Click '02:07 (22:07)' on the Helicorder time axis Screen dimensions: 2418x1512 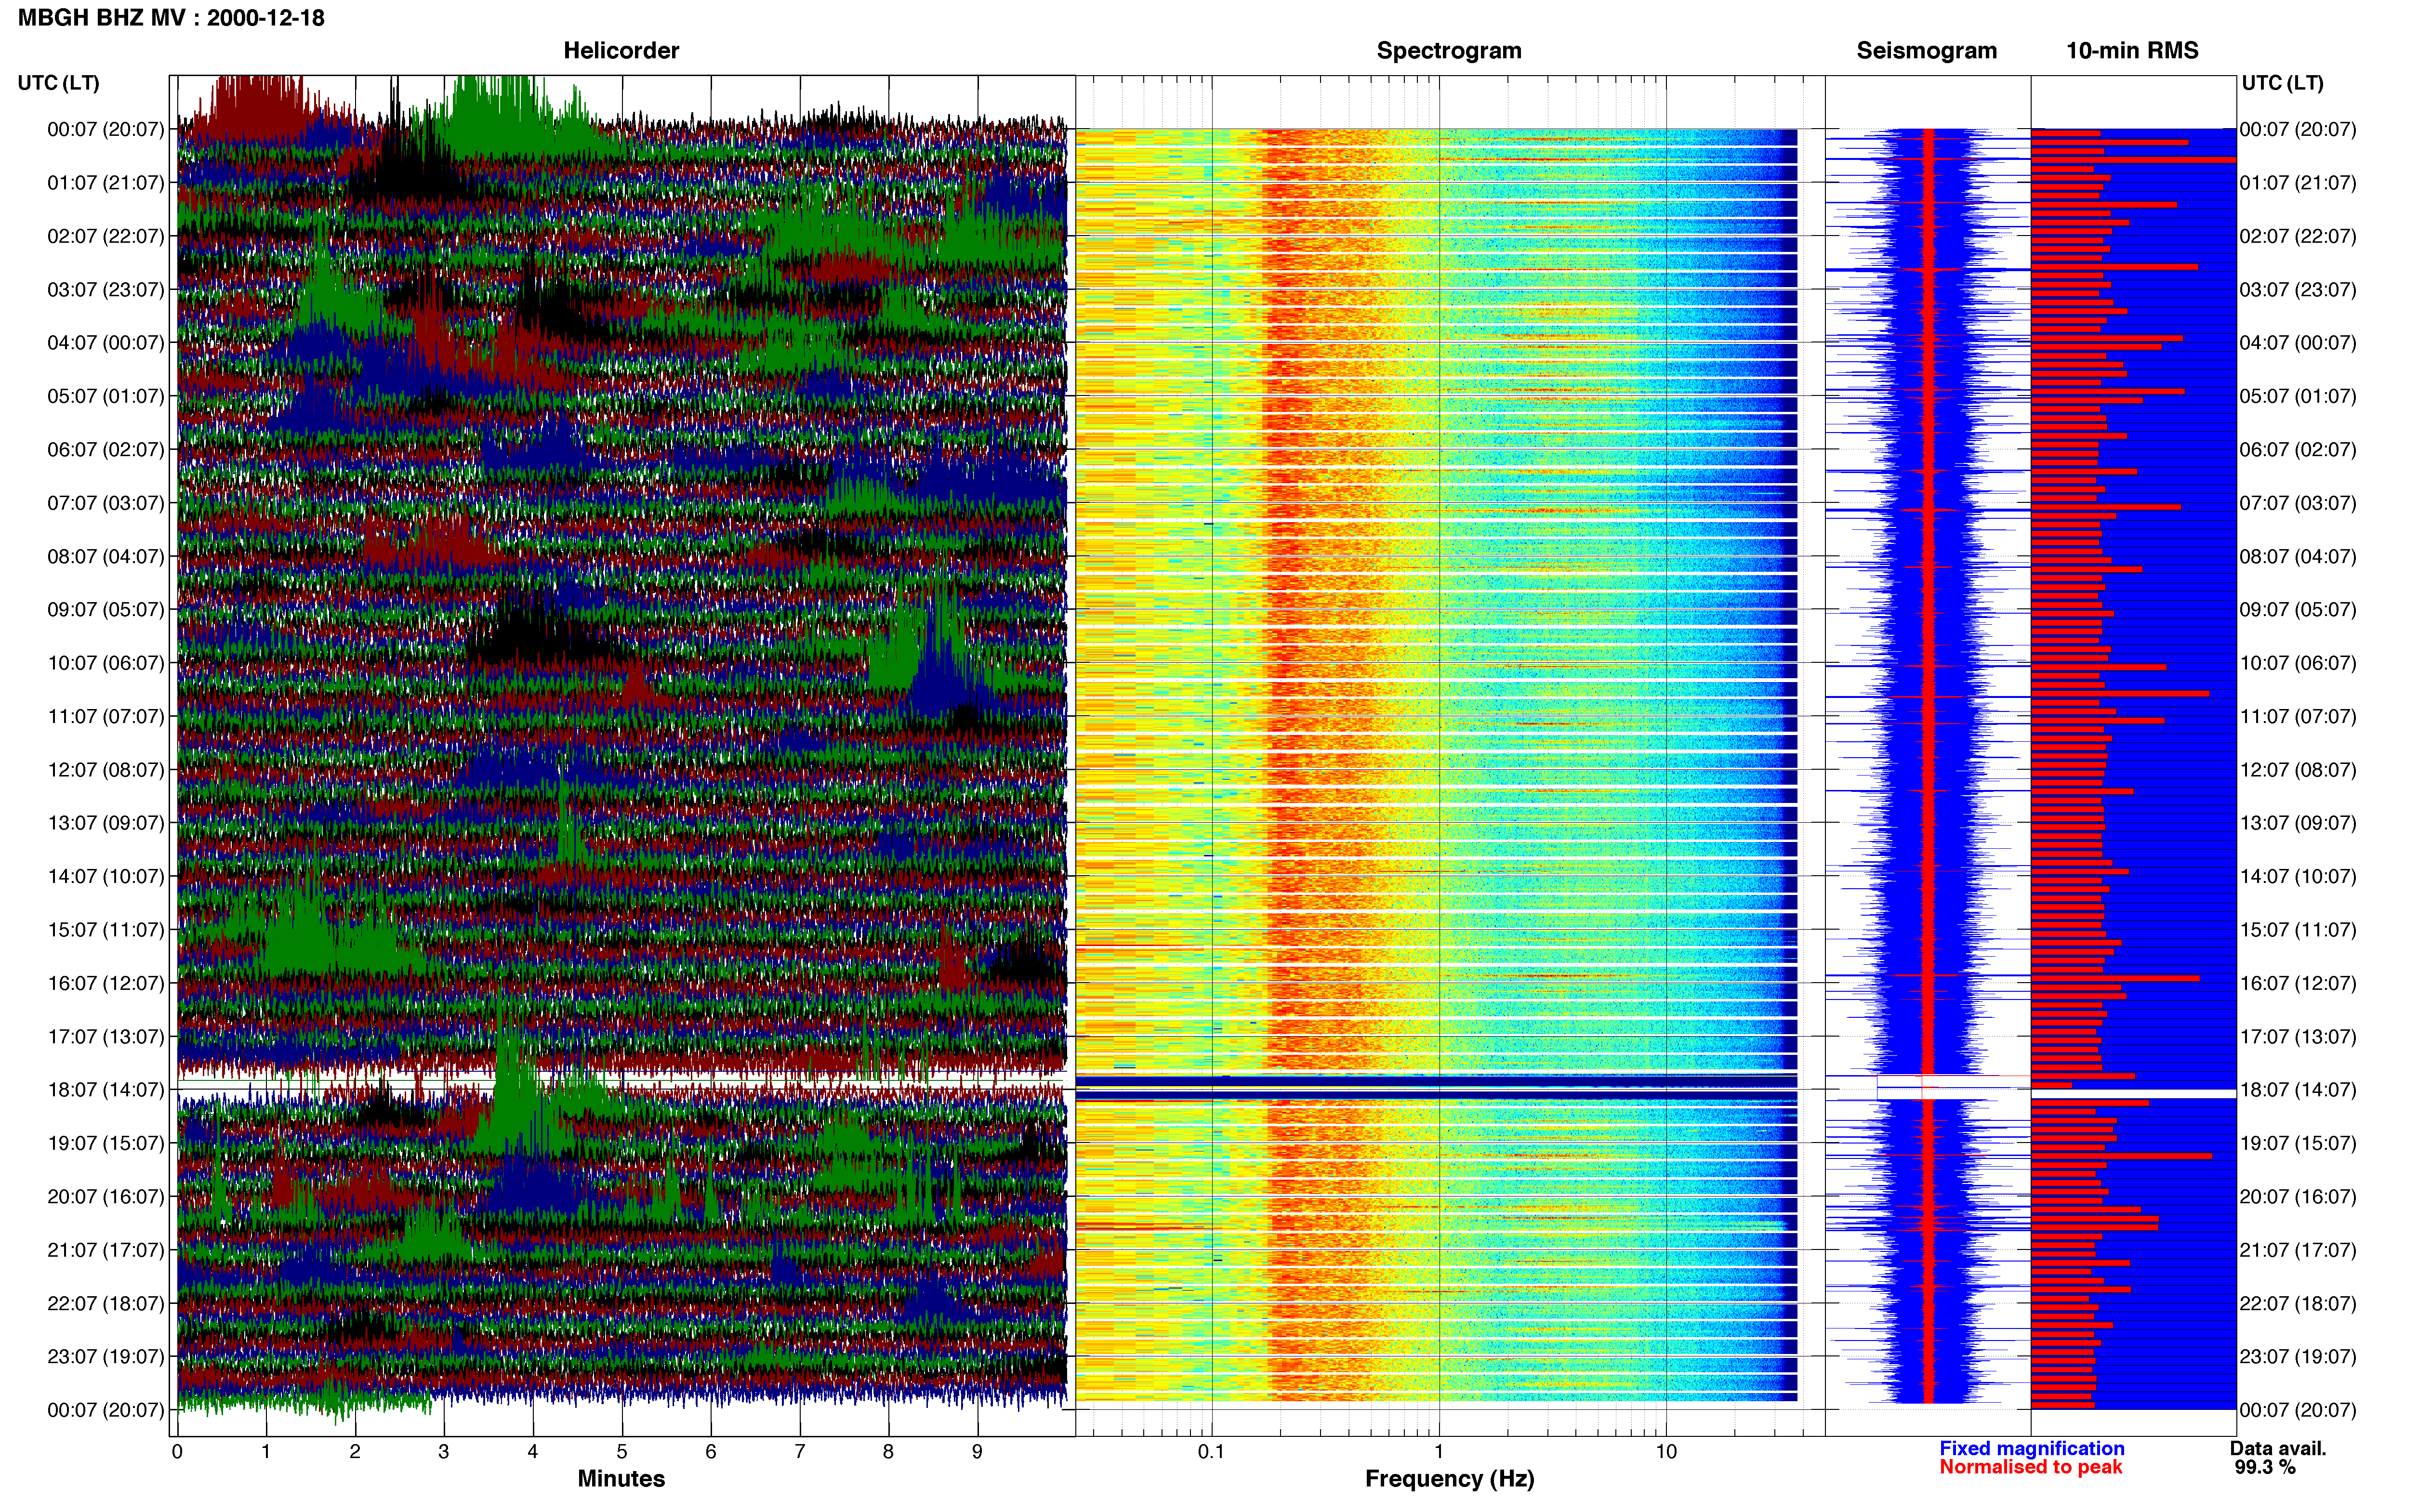(x=106, y=236)
